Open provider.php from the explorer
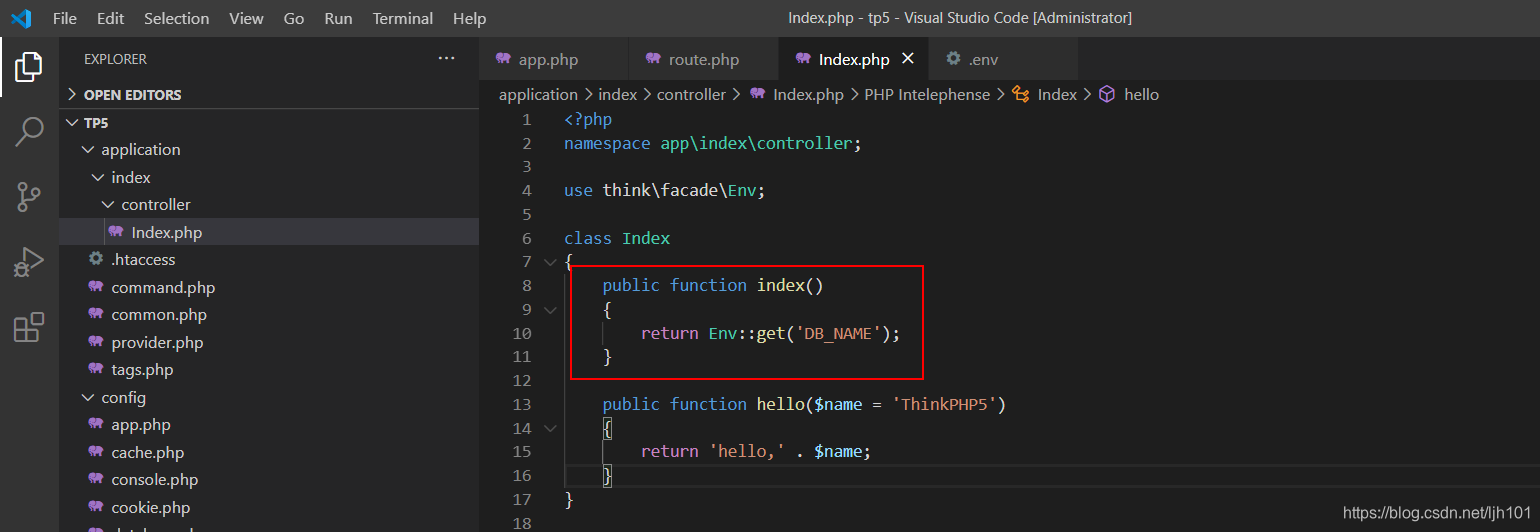Viewport: 1540px width, 532px height. pyautogui.click(x=269, y=342)
